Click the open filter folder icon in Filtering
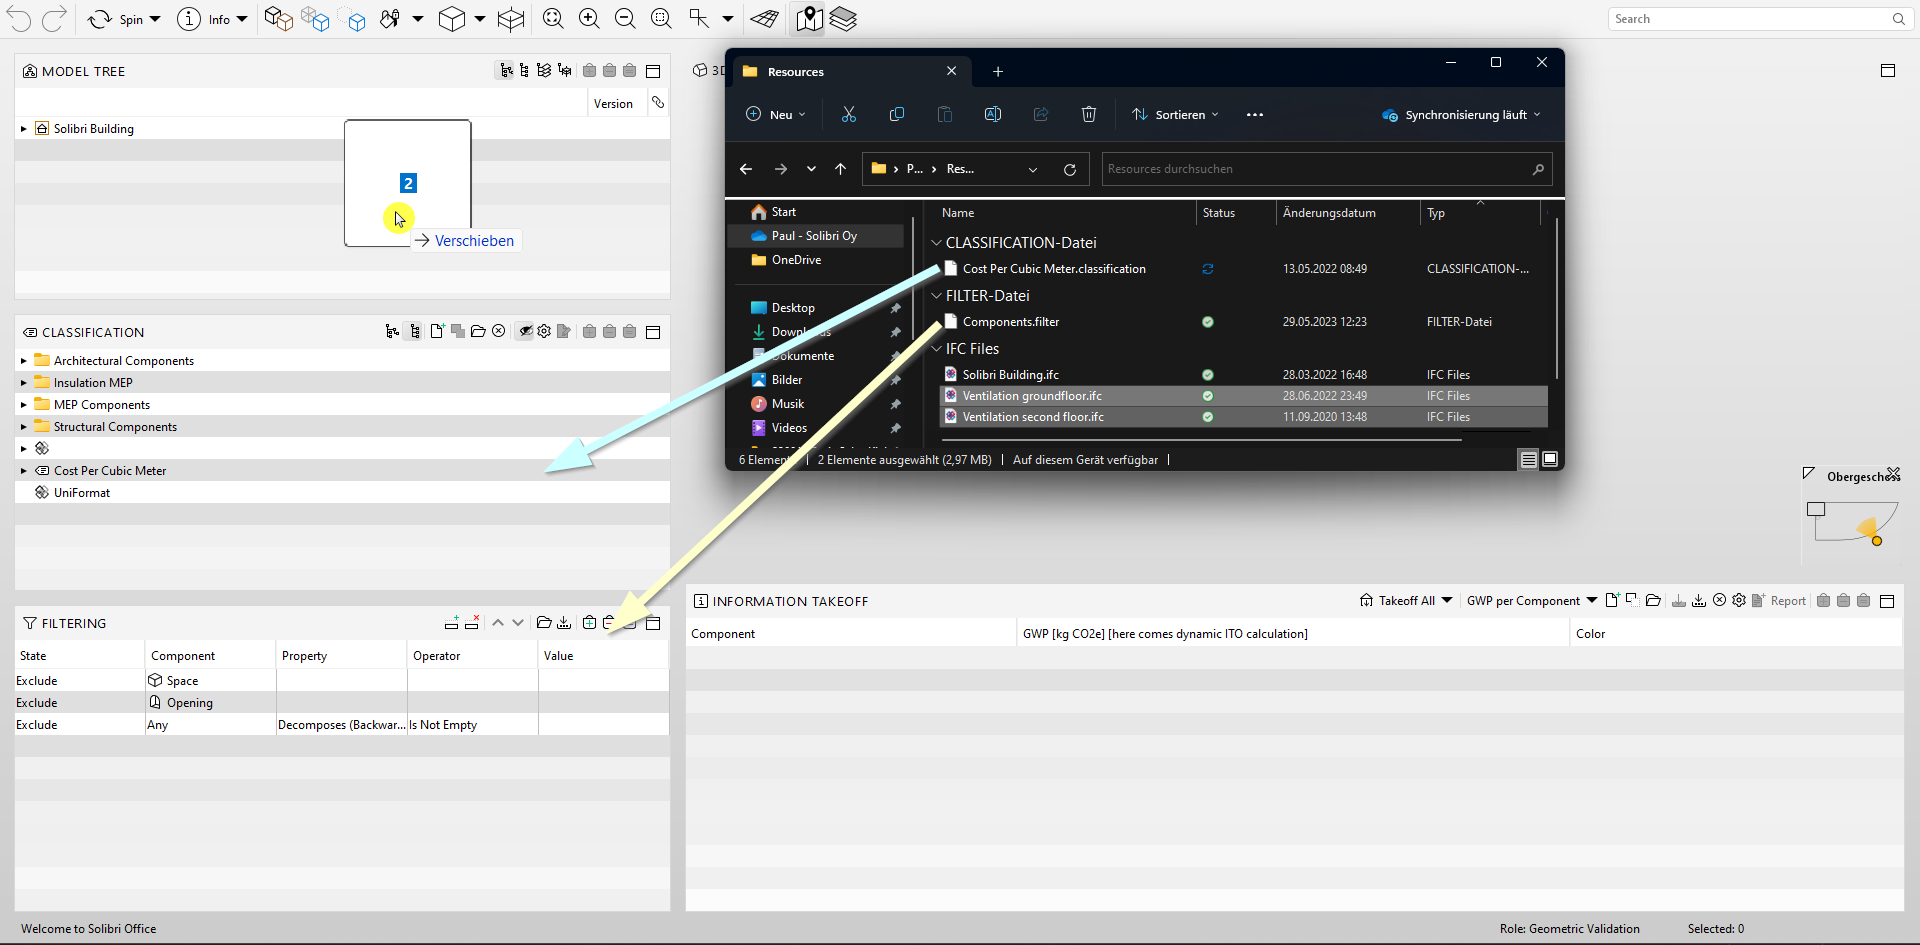Viewport: 1920px width, 945px height. tap(543, 623)
